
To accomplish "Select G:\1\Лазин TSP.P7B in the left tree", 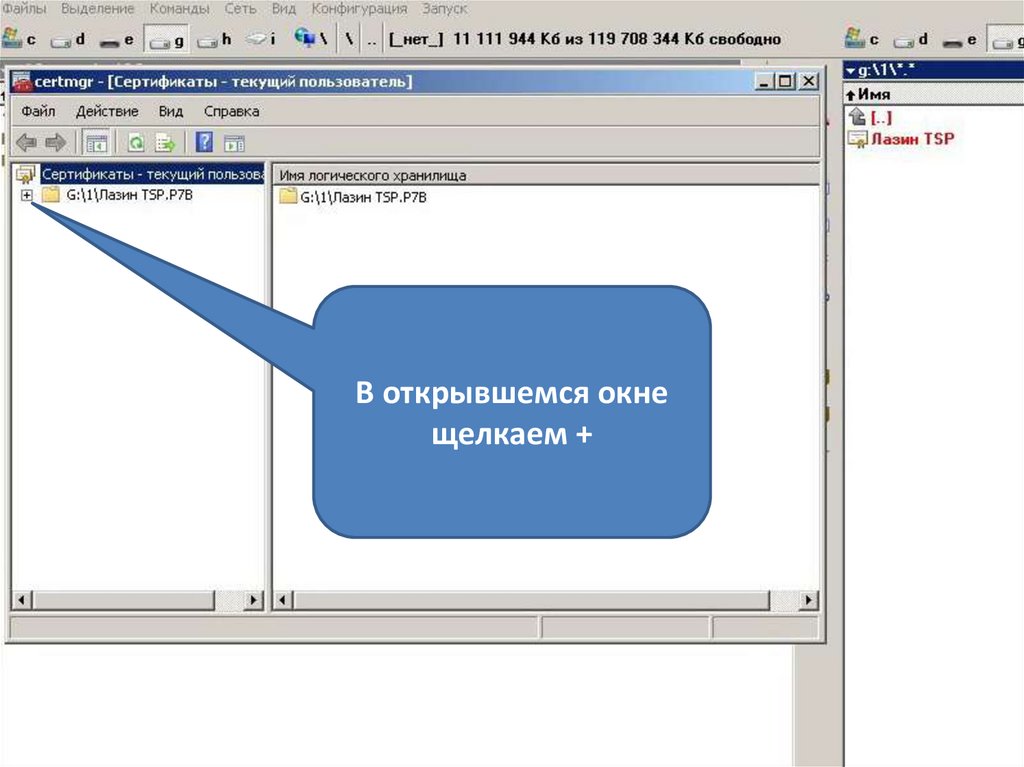I will coord(129,195).
